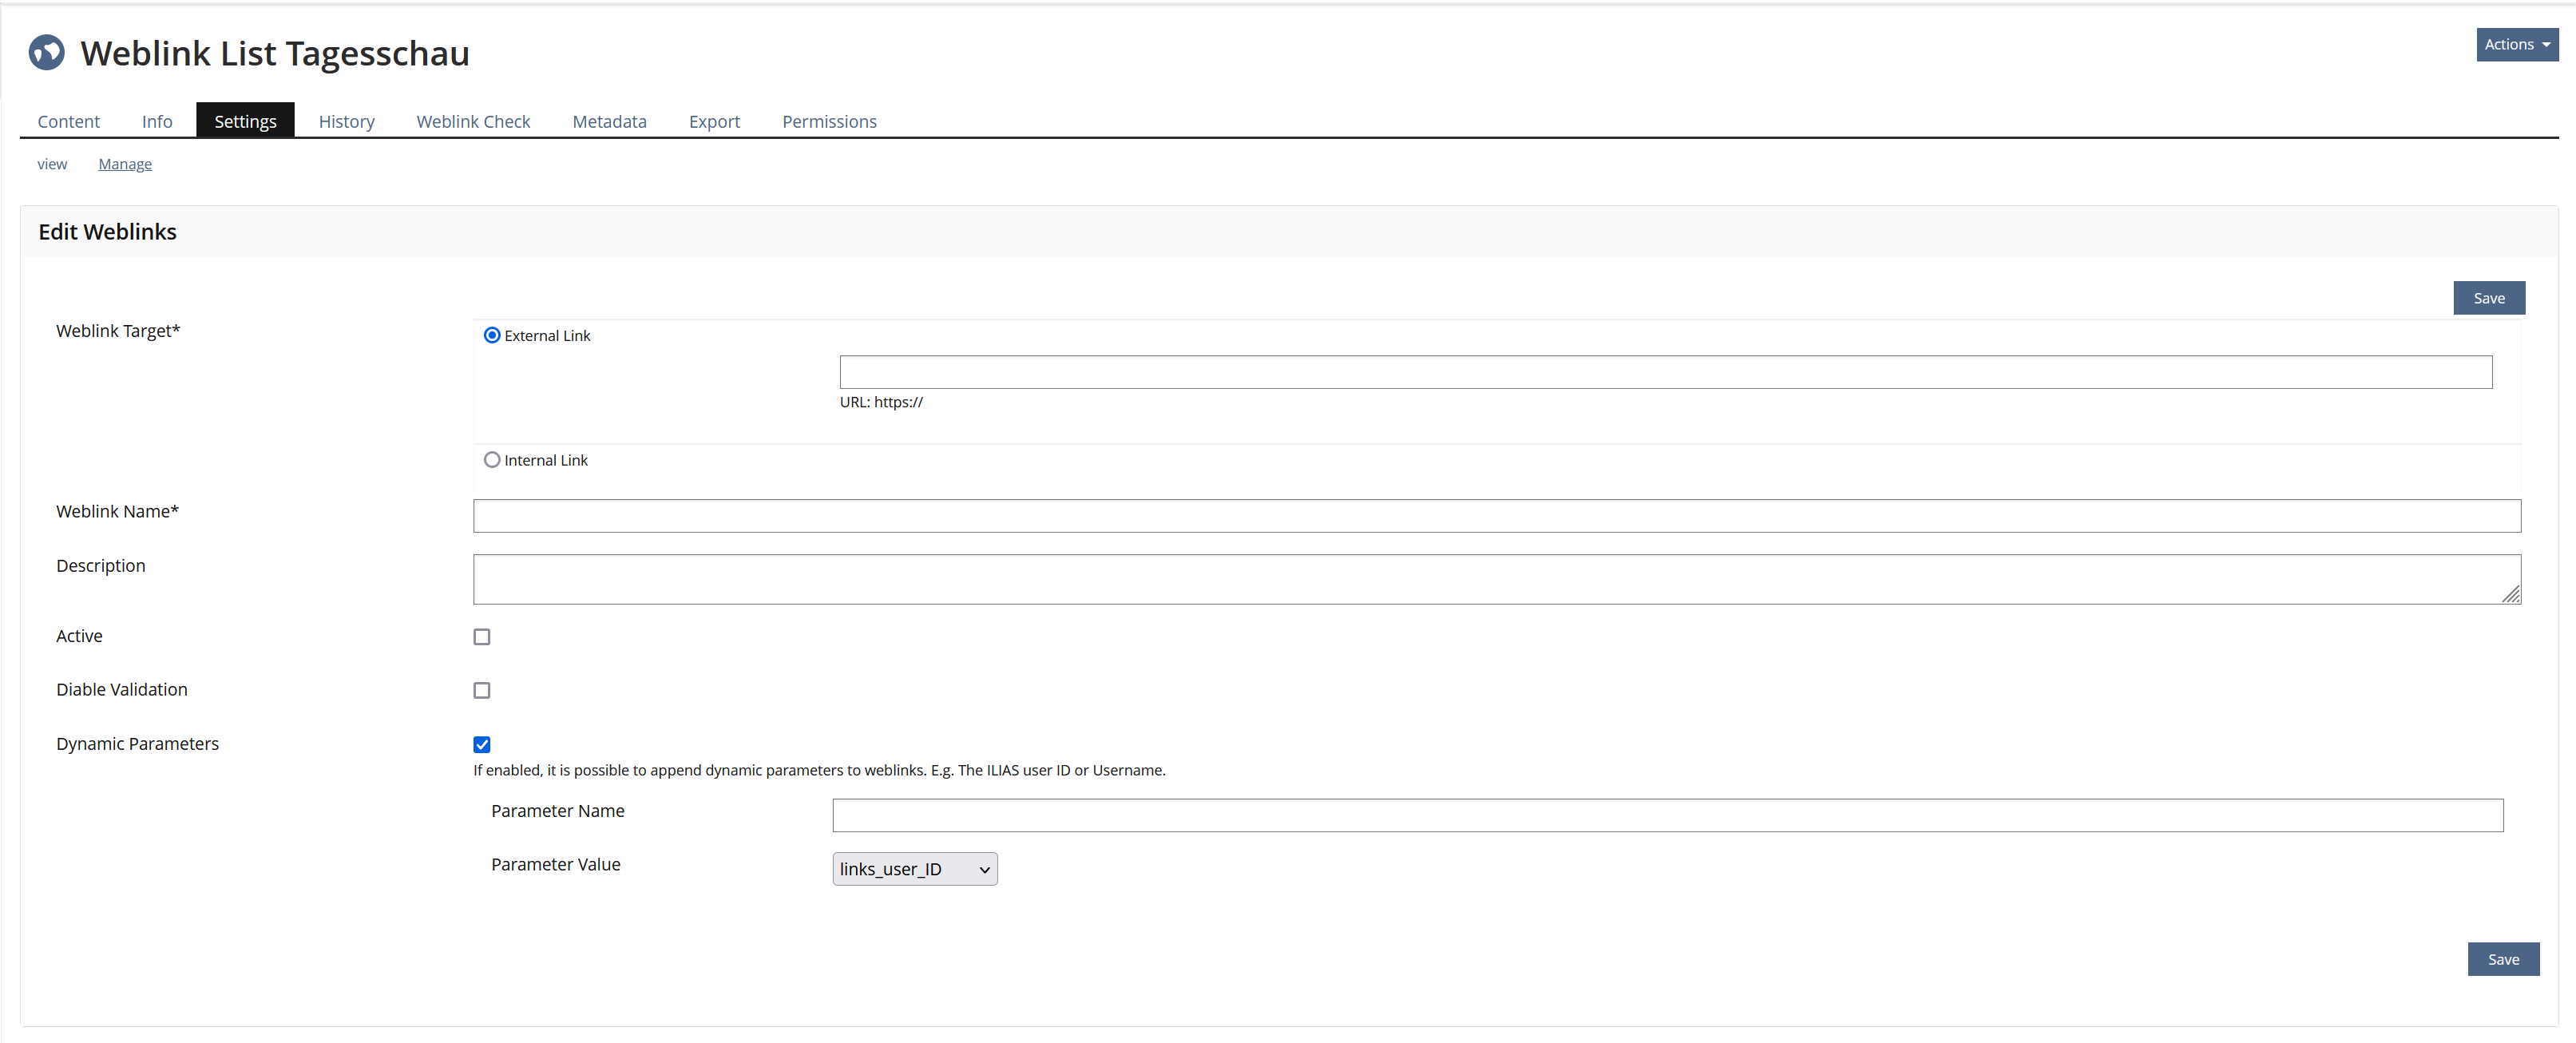The width and height of the screenshot is (2576, 1043).
Task: Click the top Save button
Action: tap(2488, 298)
